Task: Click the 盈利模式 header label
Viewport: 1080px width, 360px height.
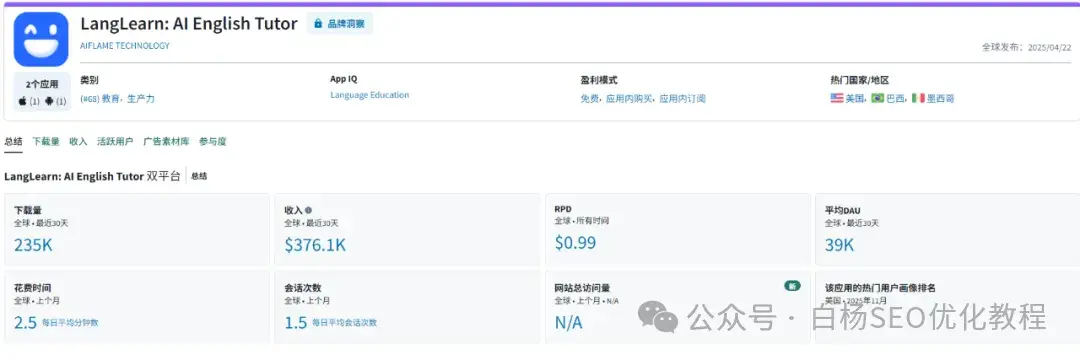Action: 599,80
